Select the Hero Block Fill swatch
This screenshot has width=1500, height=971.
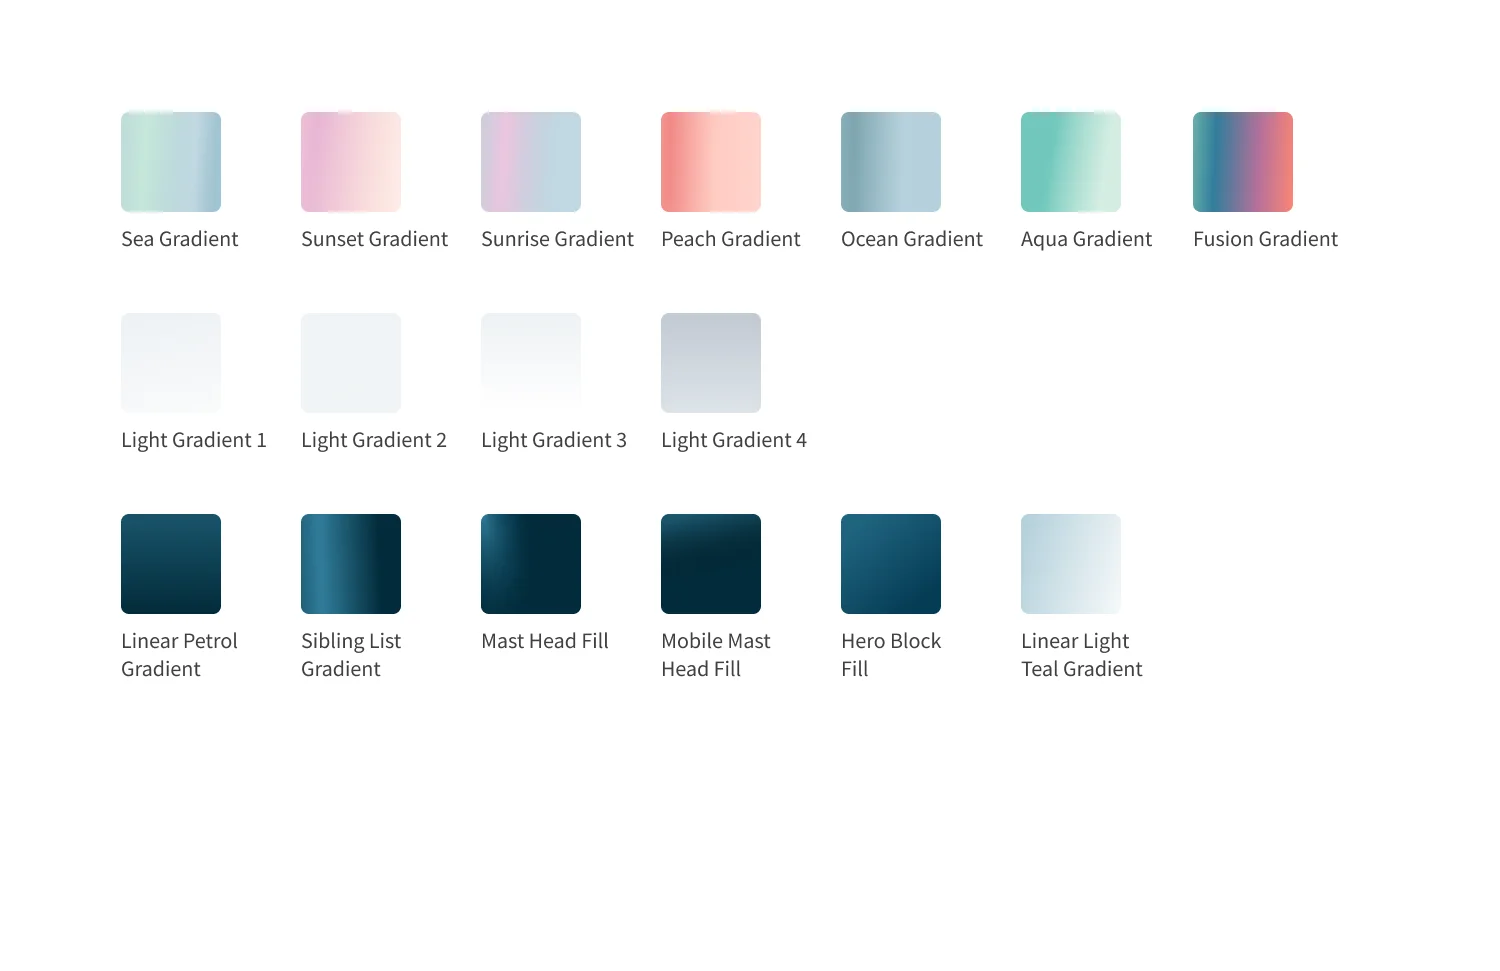pyautogui.click(x=891, y=564)
